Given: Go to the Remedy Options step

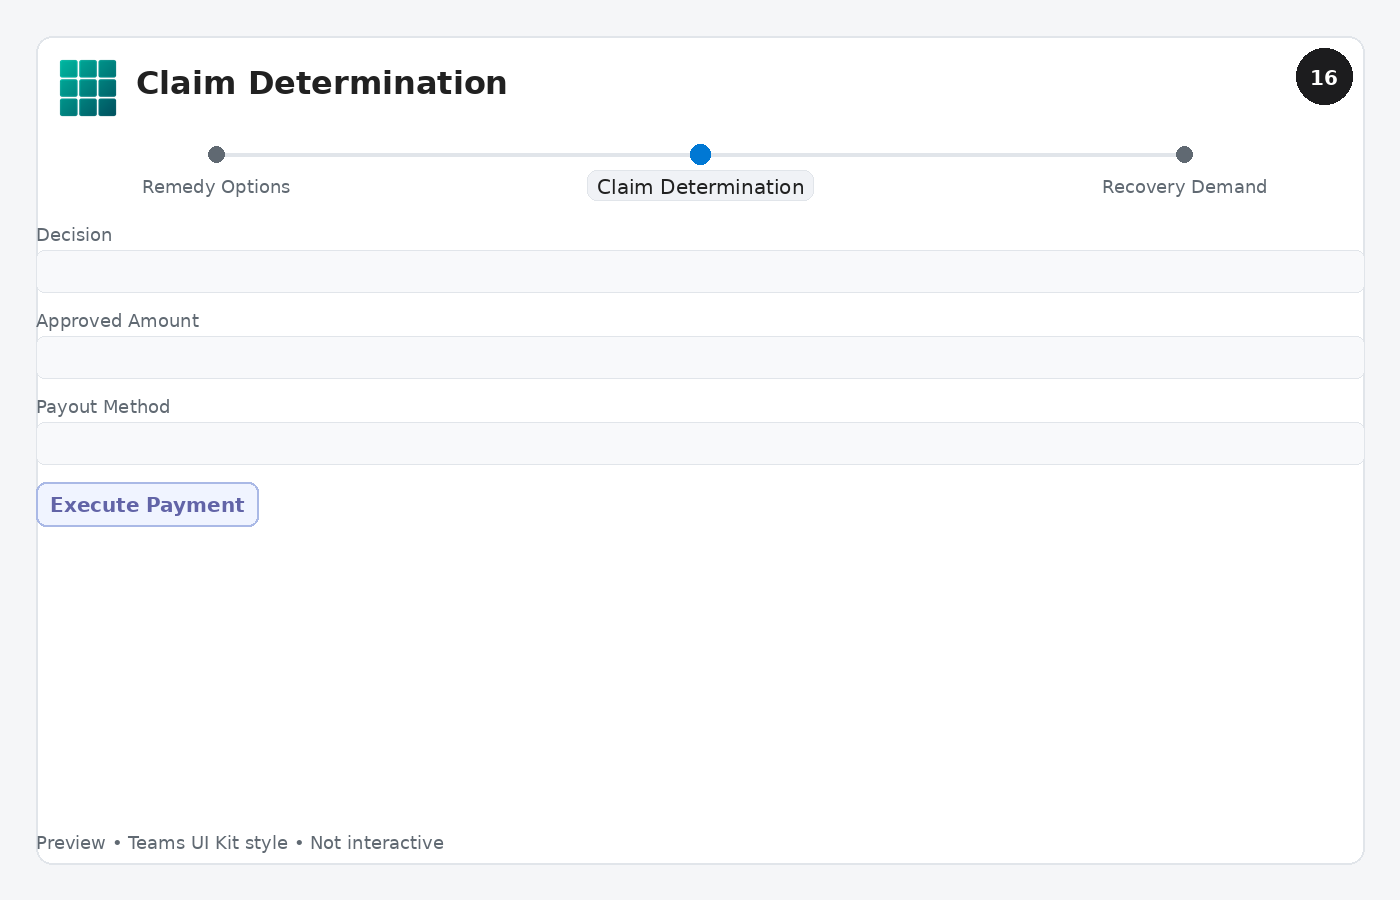Looking at the screenshot, I should (x=216, y=187).
